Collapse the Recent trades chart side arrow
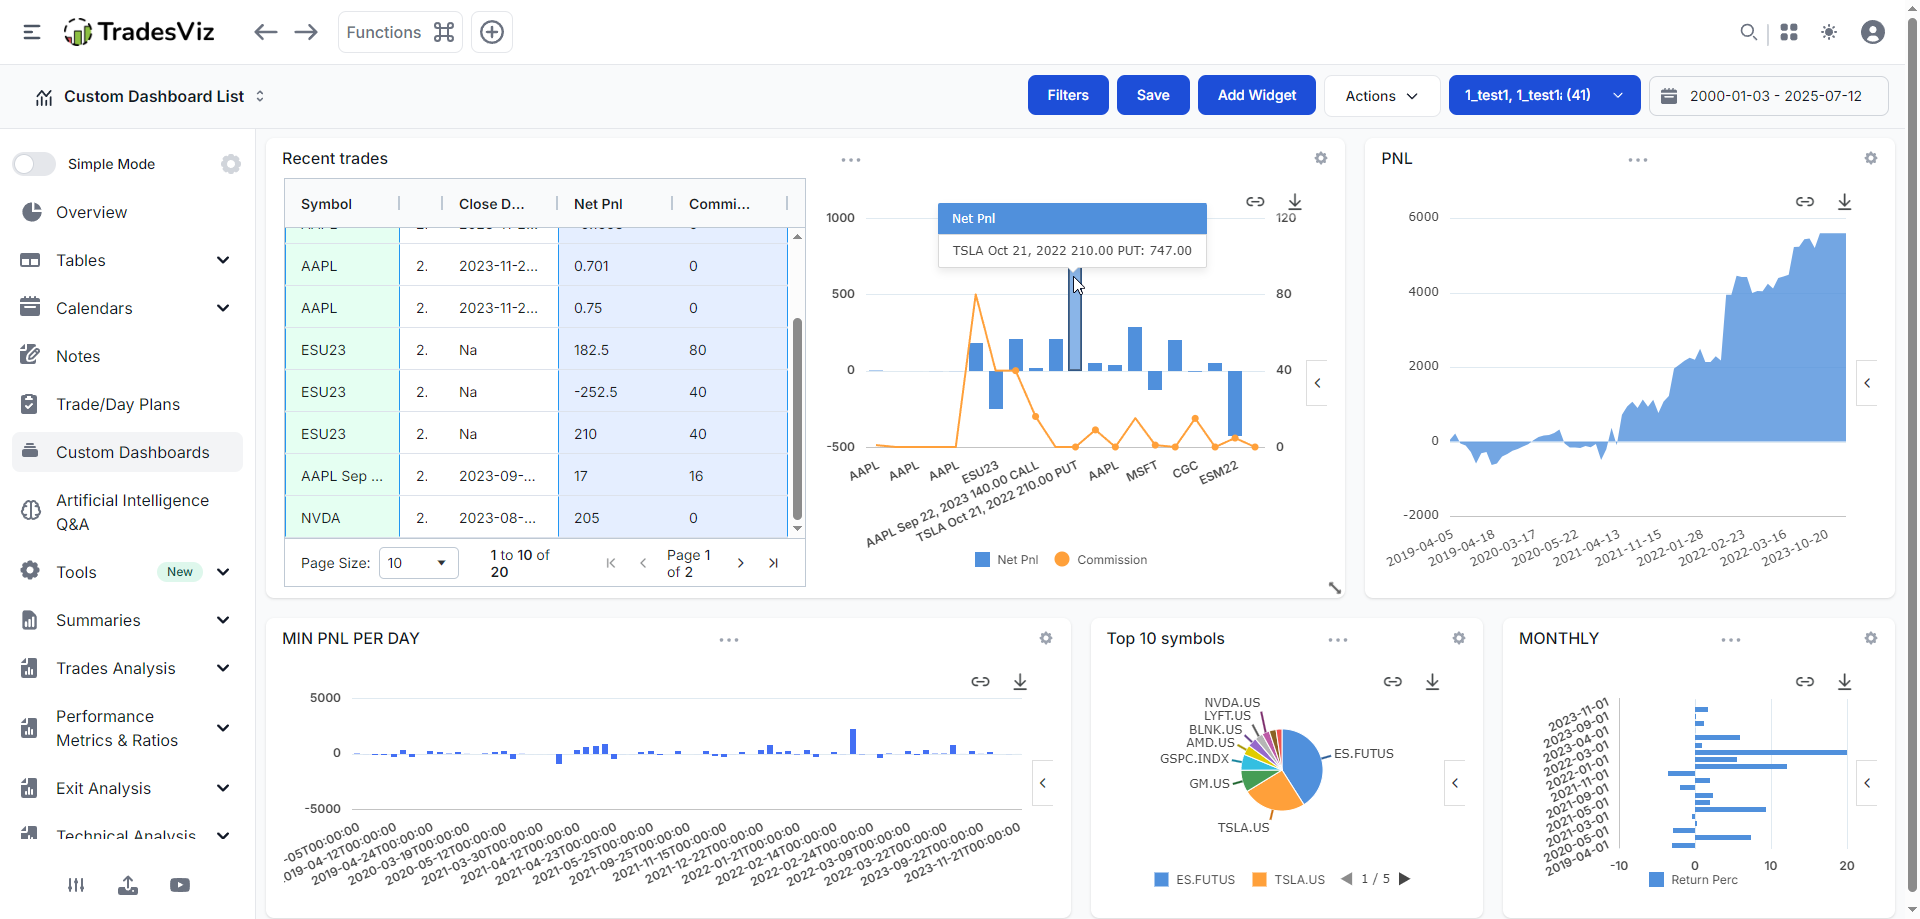Screen dimensions: 1920x919 click(x=1317, y=383)
